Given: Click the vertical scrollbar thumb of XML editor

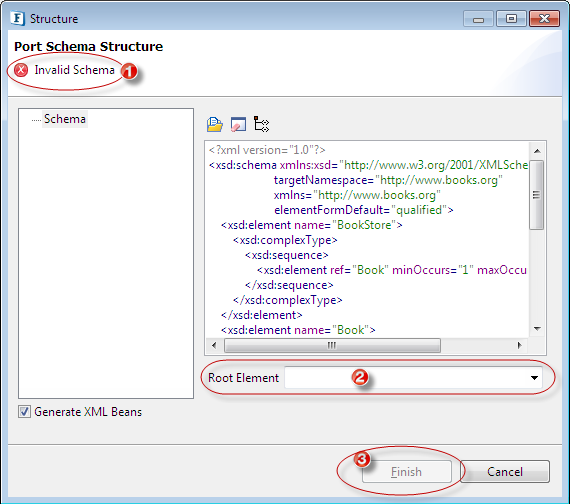Looking at the screenshot, I should click(x=537, y=195).
